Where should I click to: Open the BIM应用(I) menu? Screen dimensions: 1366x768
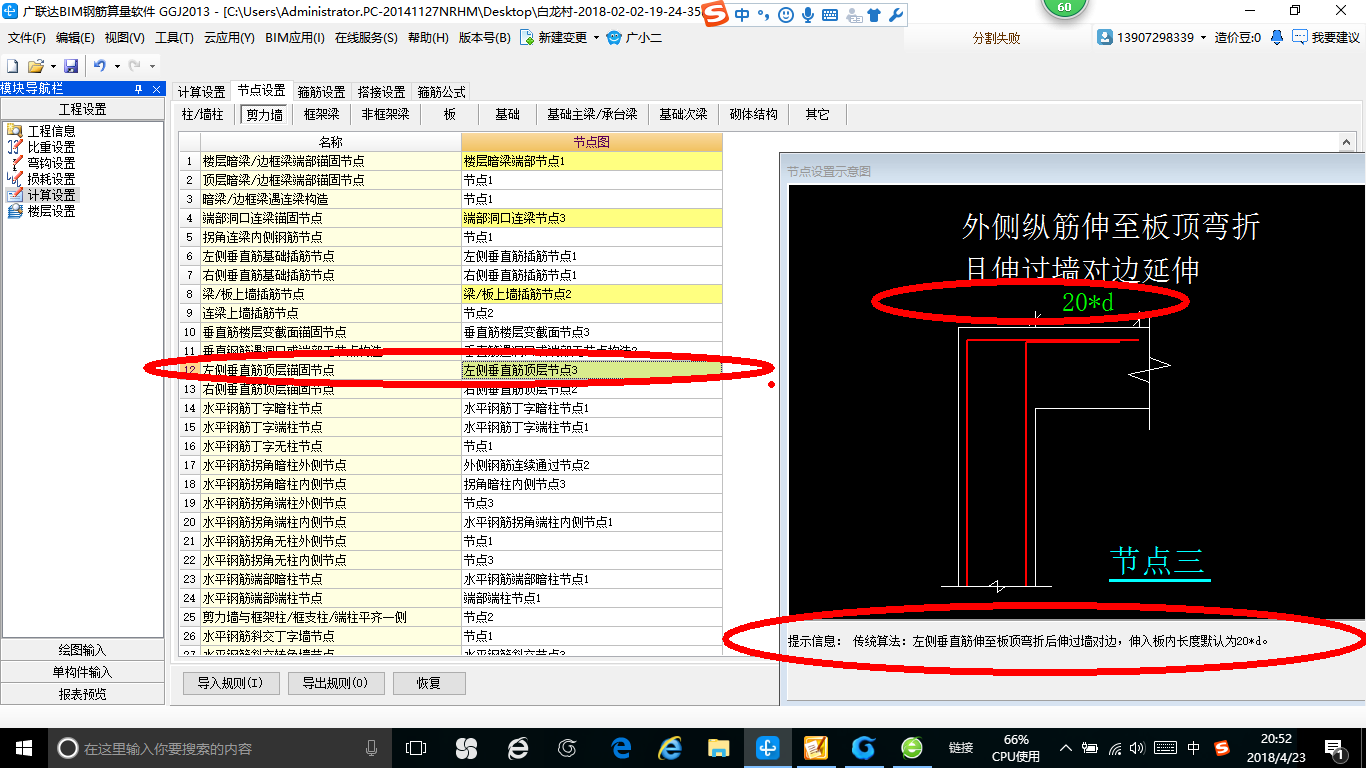point(295,38)
